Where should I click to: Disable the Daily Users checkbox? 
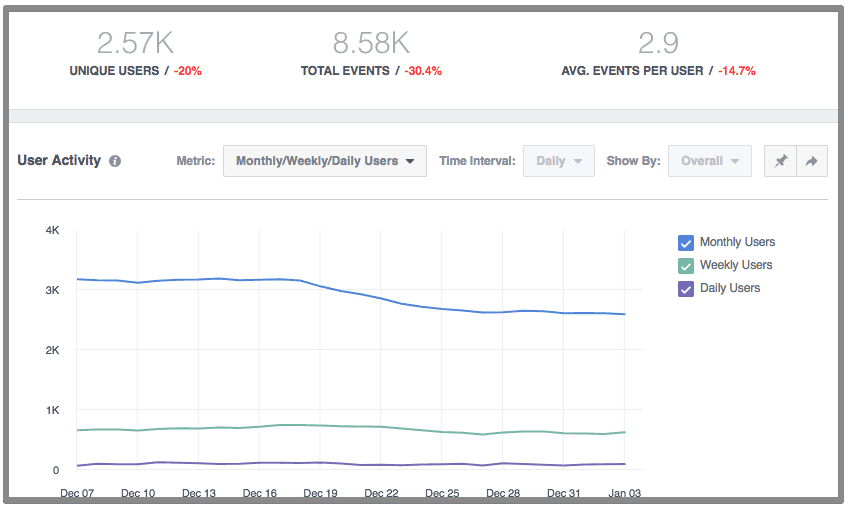click(686, 289)
